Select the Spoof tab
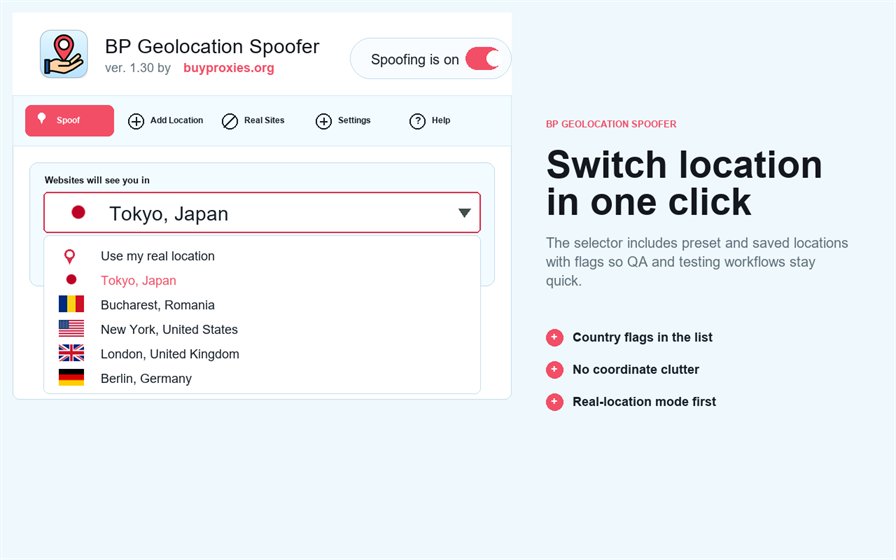 point(69,120)
